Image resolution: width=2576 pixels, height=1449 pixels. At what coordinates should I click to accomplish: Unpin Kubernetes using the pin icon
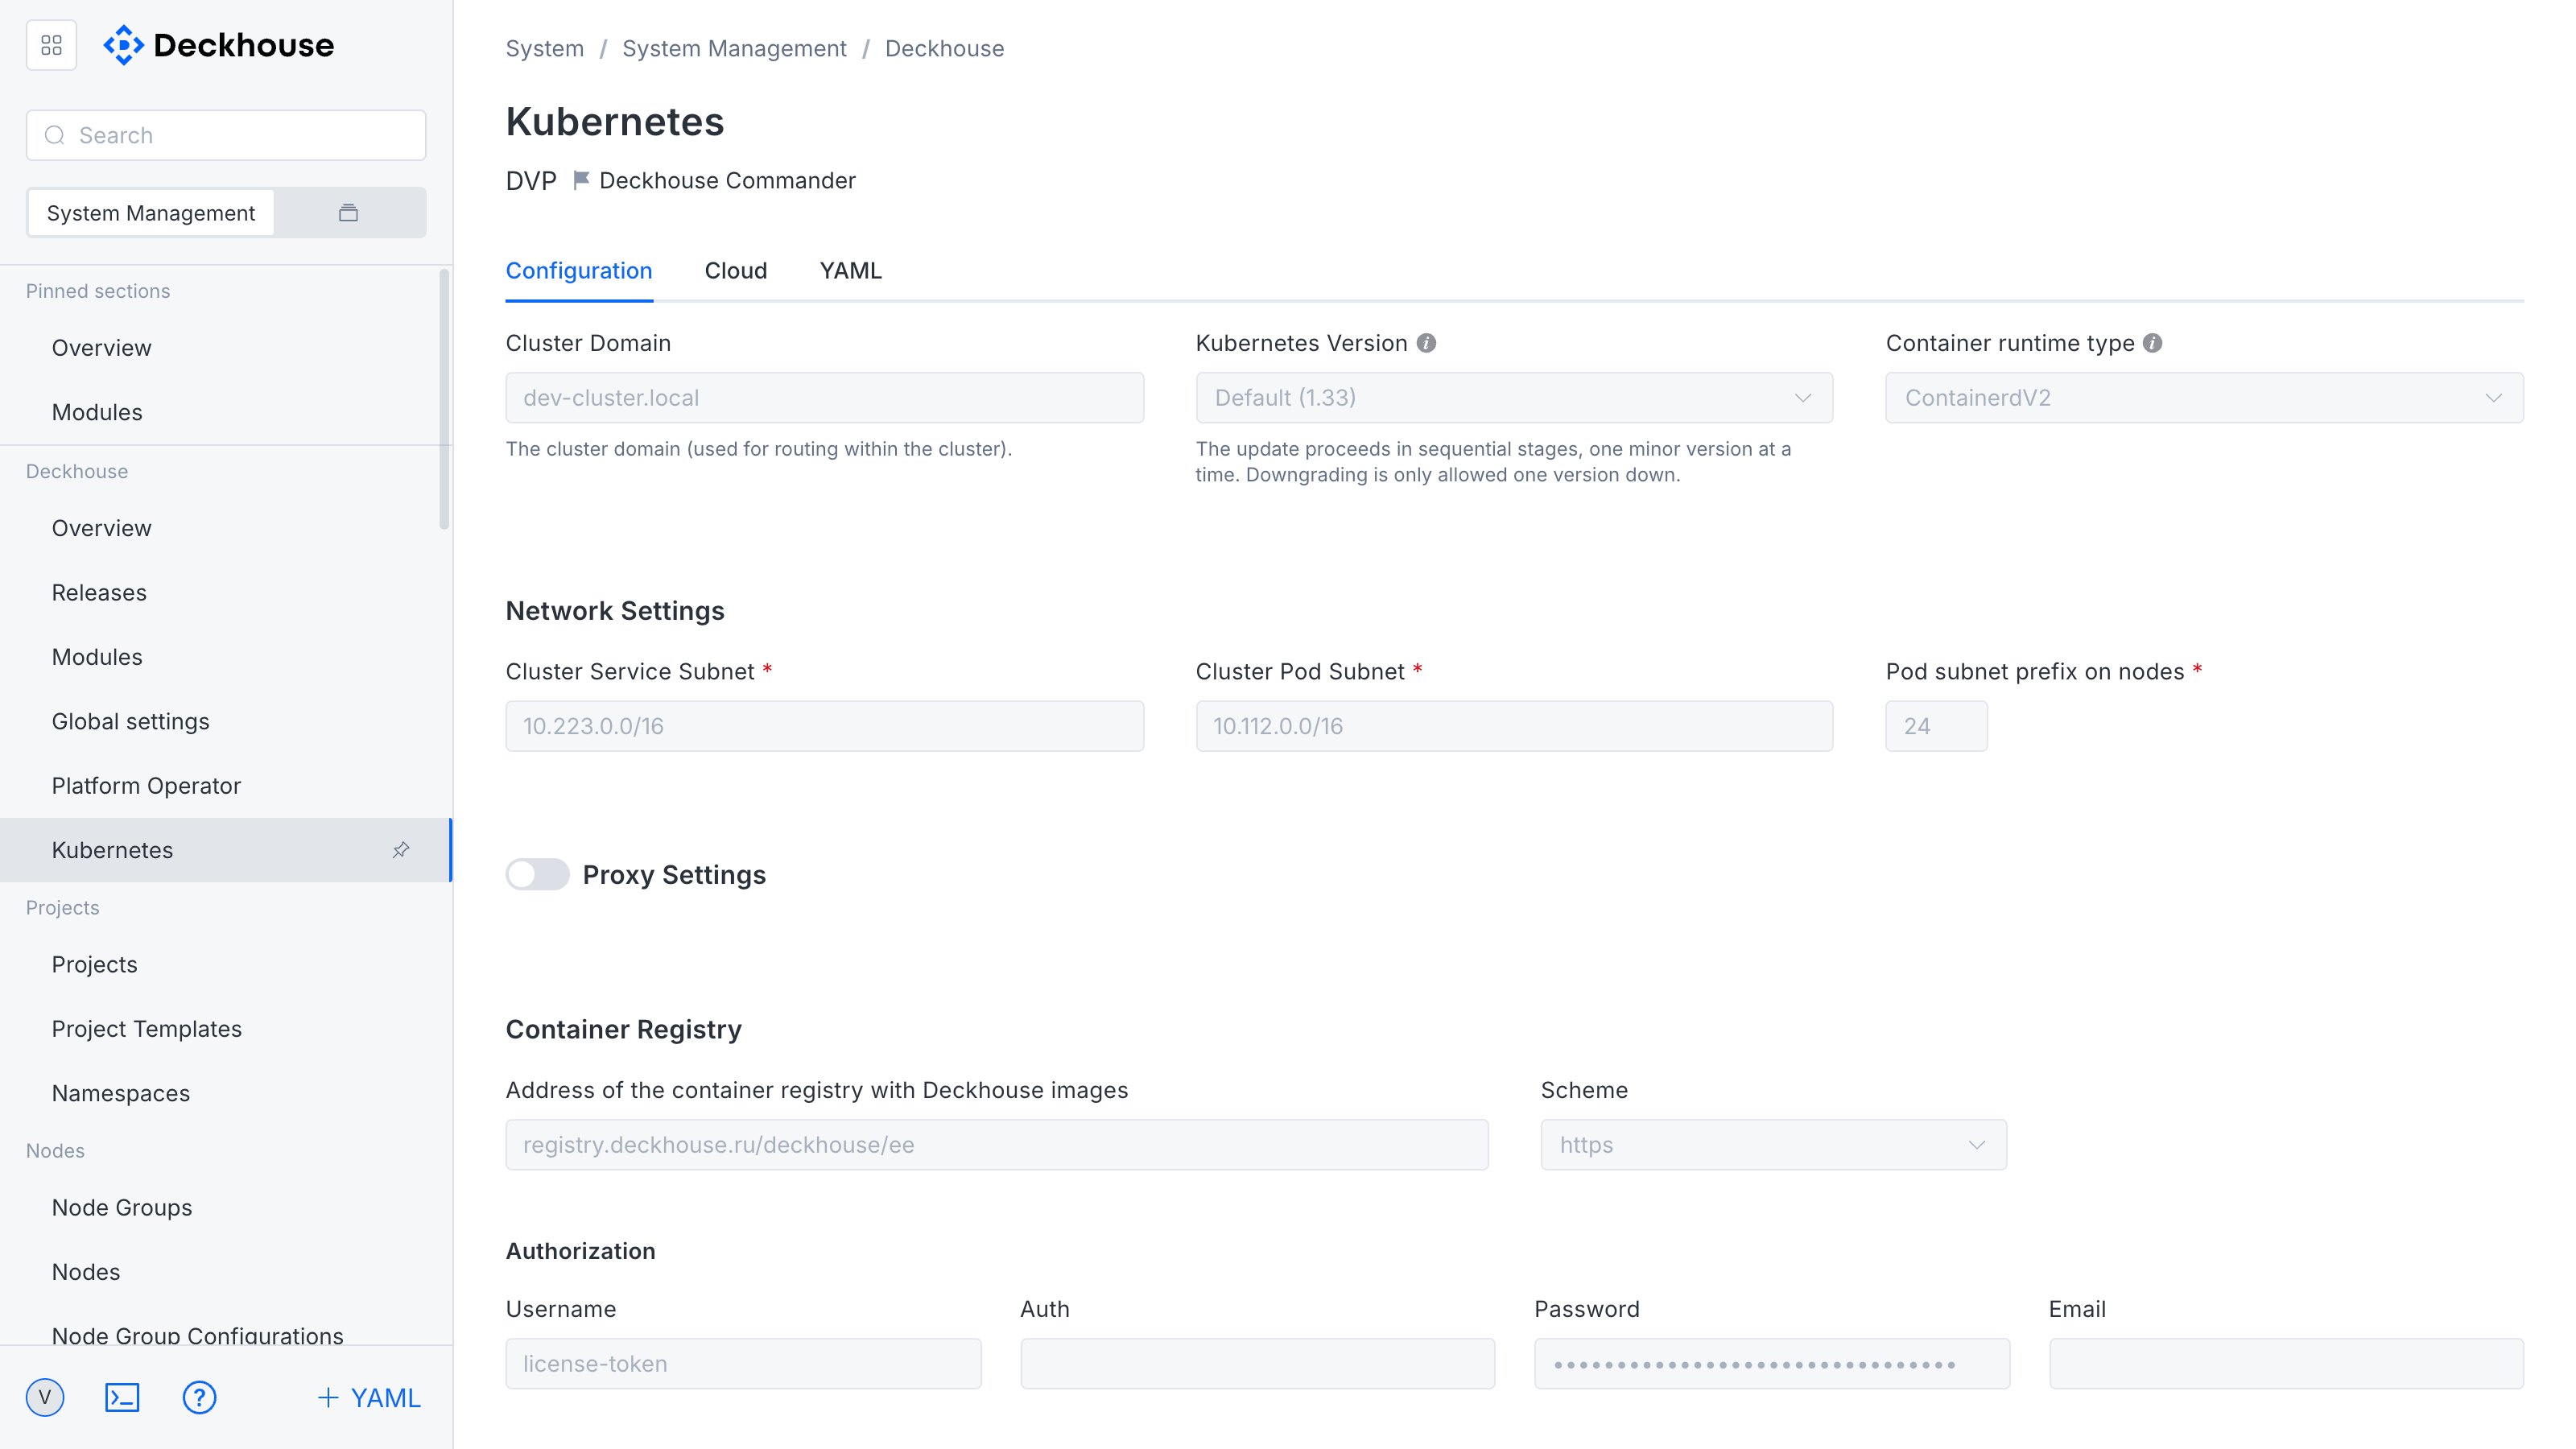[401, 850]
